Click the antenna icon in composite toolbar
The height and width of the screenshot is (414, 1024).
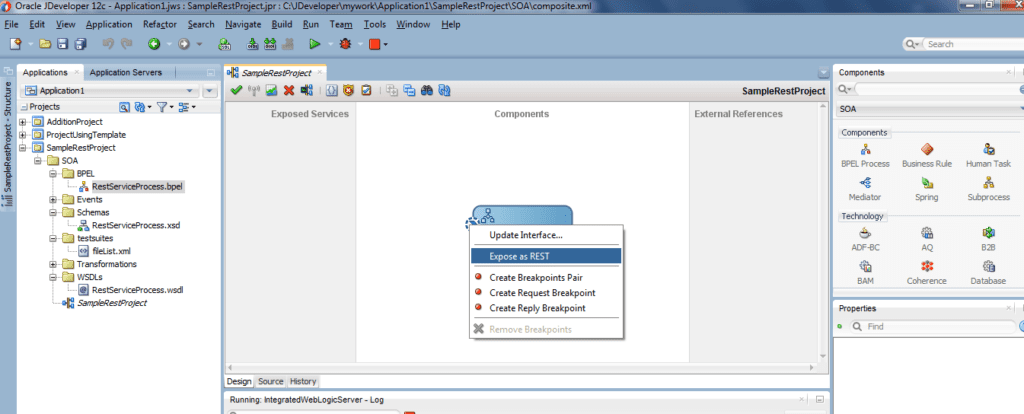[255, 91]
